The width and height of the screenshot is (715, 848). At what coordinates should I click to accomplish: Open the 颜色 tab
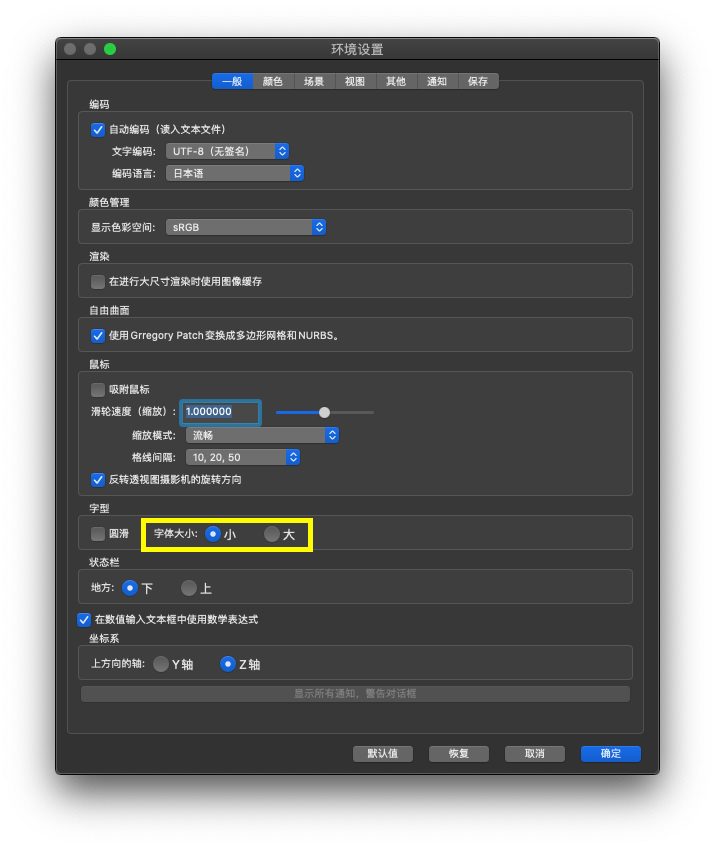273,81
